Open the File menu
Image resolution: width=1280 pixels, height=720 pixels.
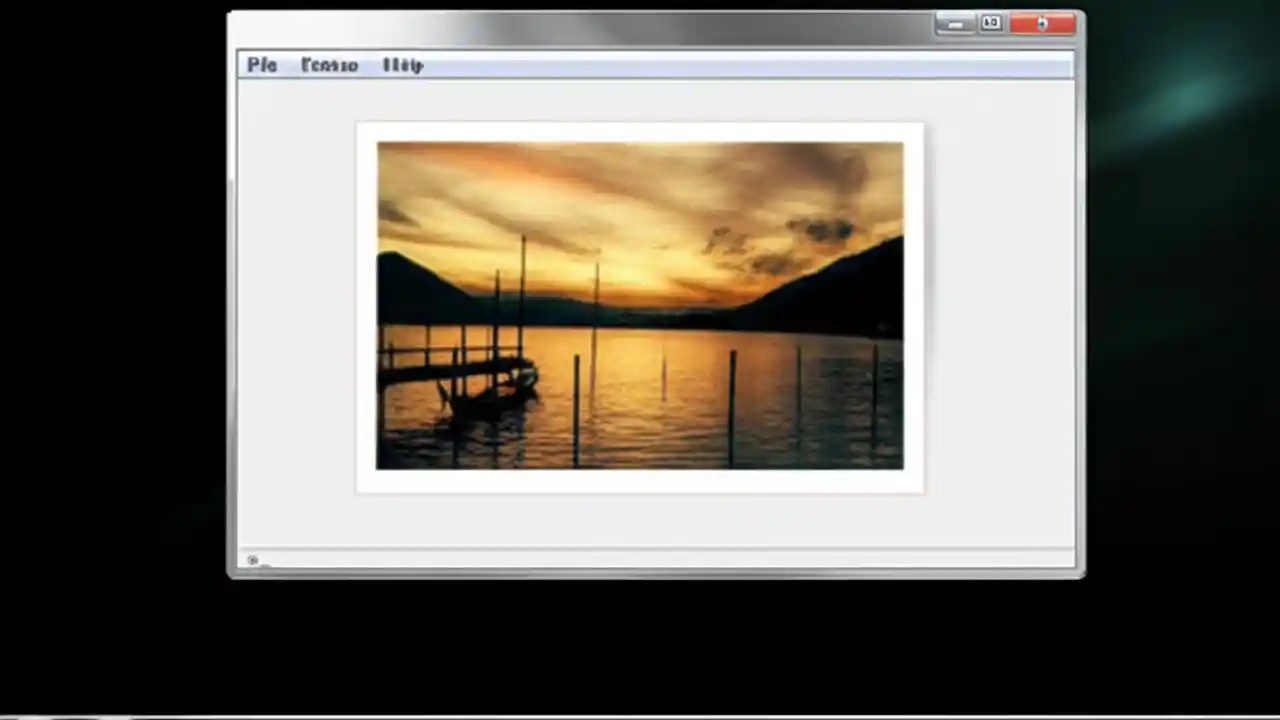point(261,65)
